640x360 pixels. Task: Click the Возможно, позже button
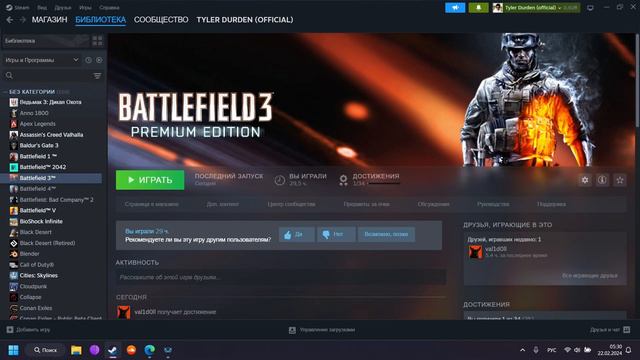click(x=386, y=234)
